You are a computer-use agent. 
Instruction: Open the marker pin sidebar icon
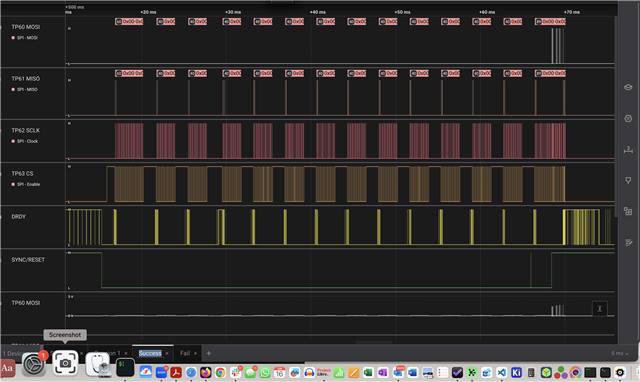point(628,180)
